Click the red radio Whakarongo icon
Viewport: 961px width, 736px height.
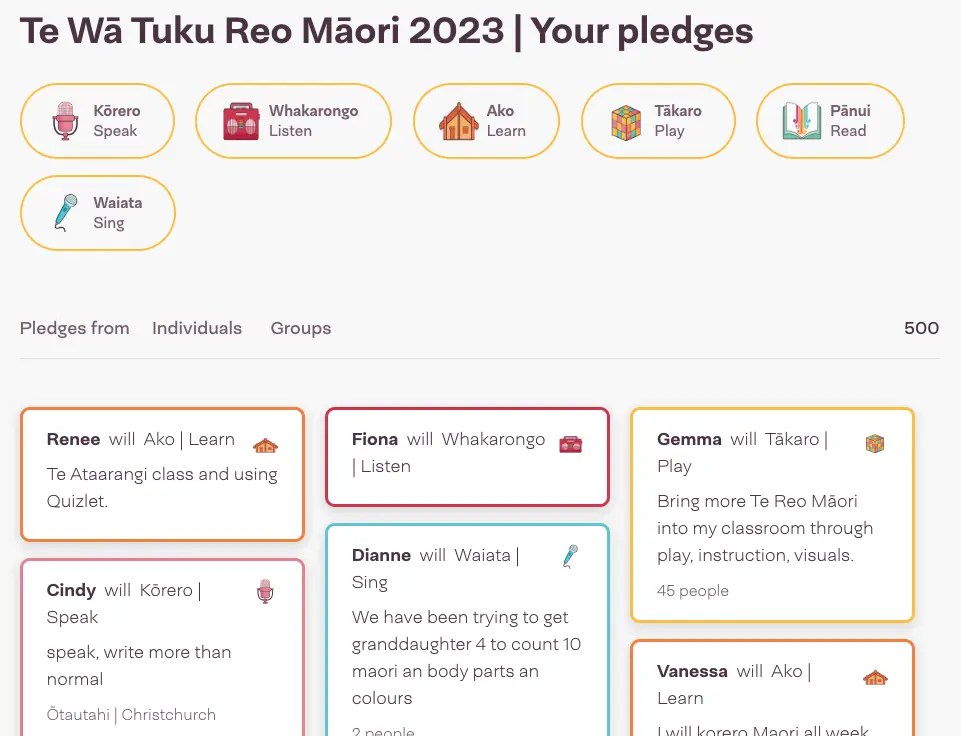click(241, 121)
